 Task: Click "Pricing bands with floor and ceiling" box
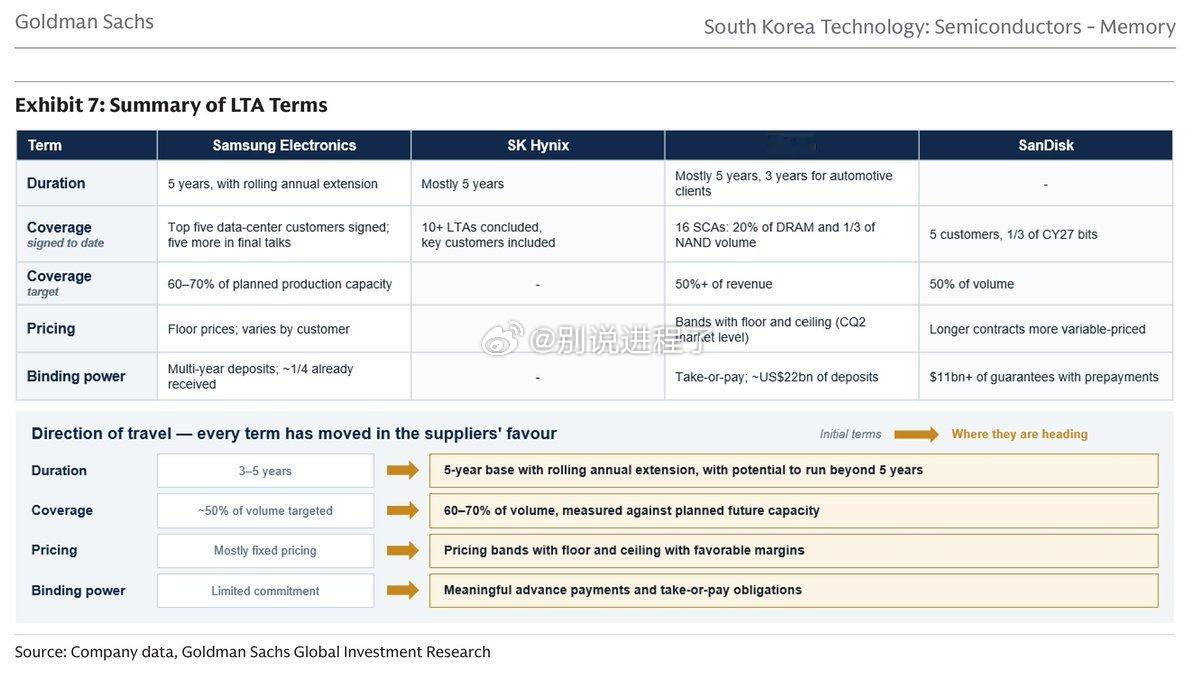794,550
